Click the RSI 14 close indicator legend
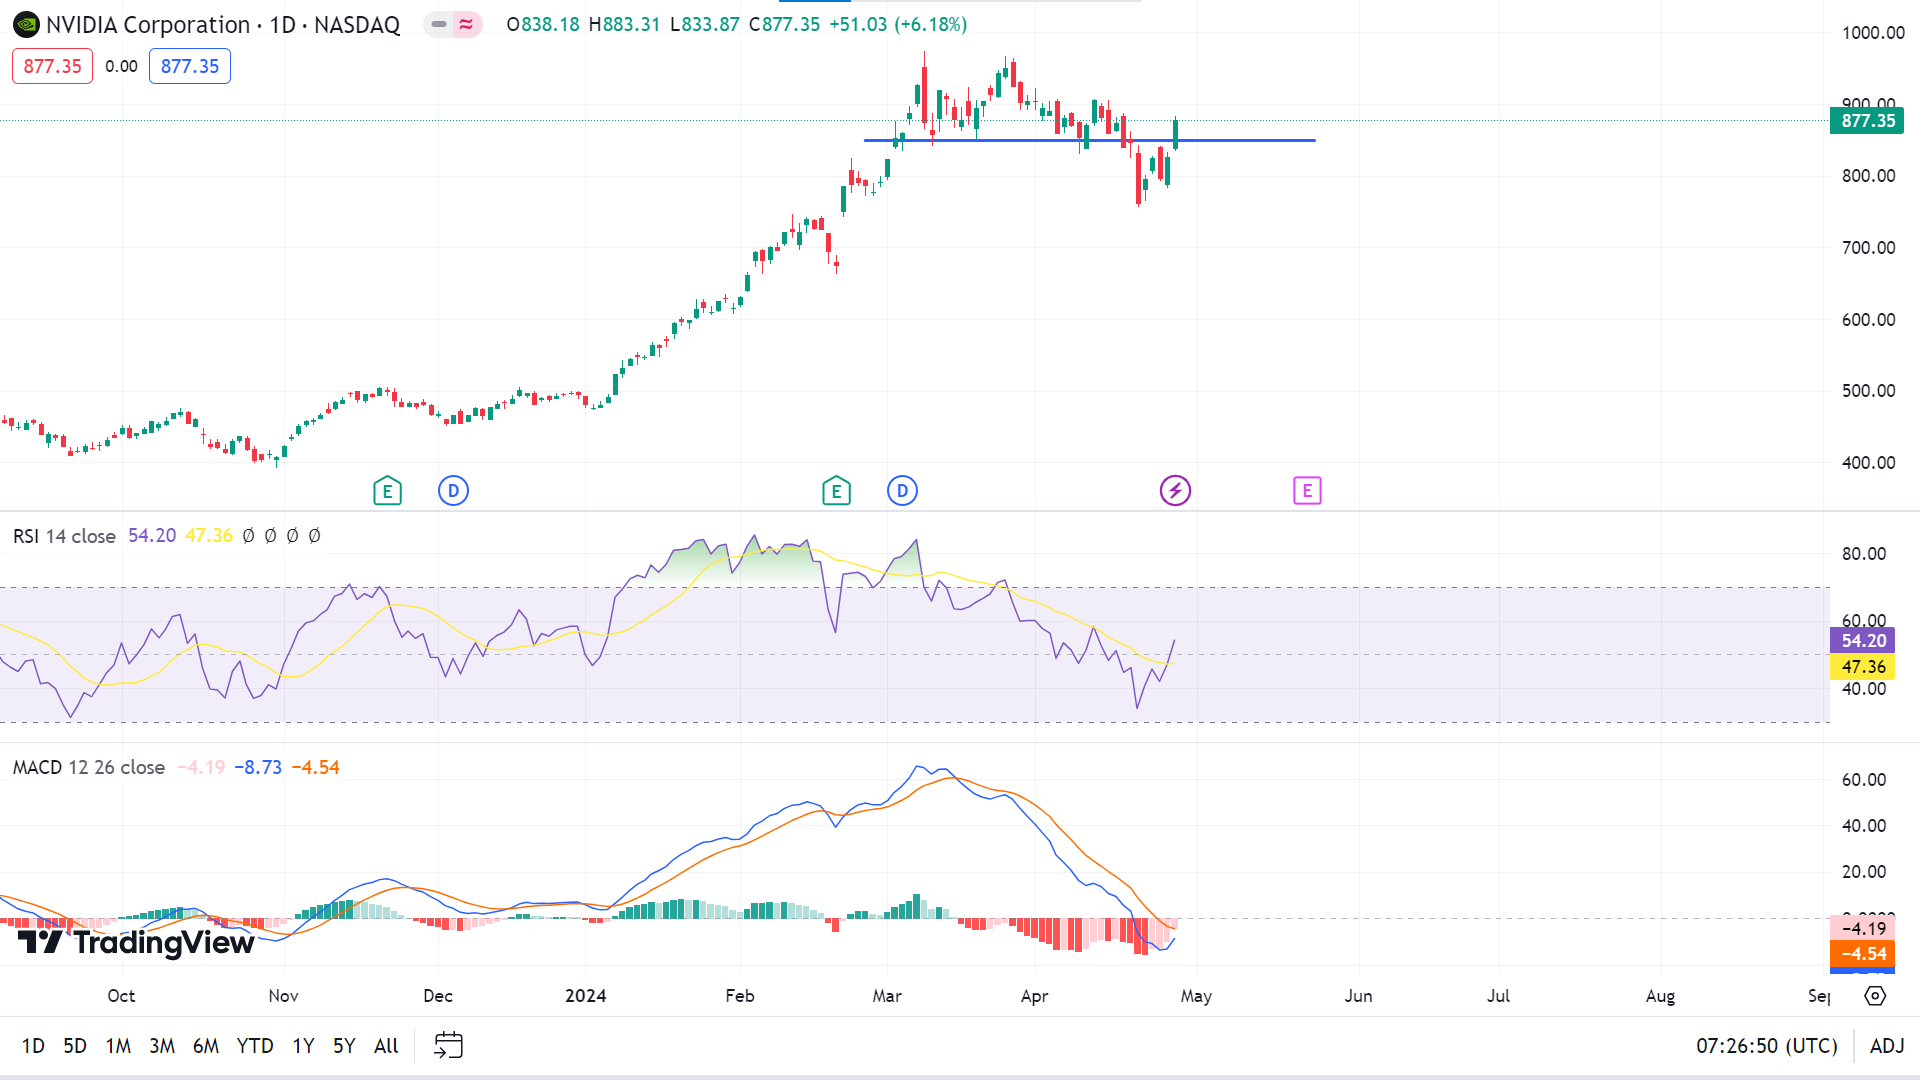Screen dimensions: 1920x1080 [64, 536]
